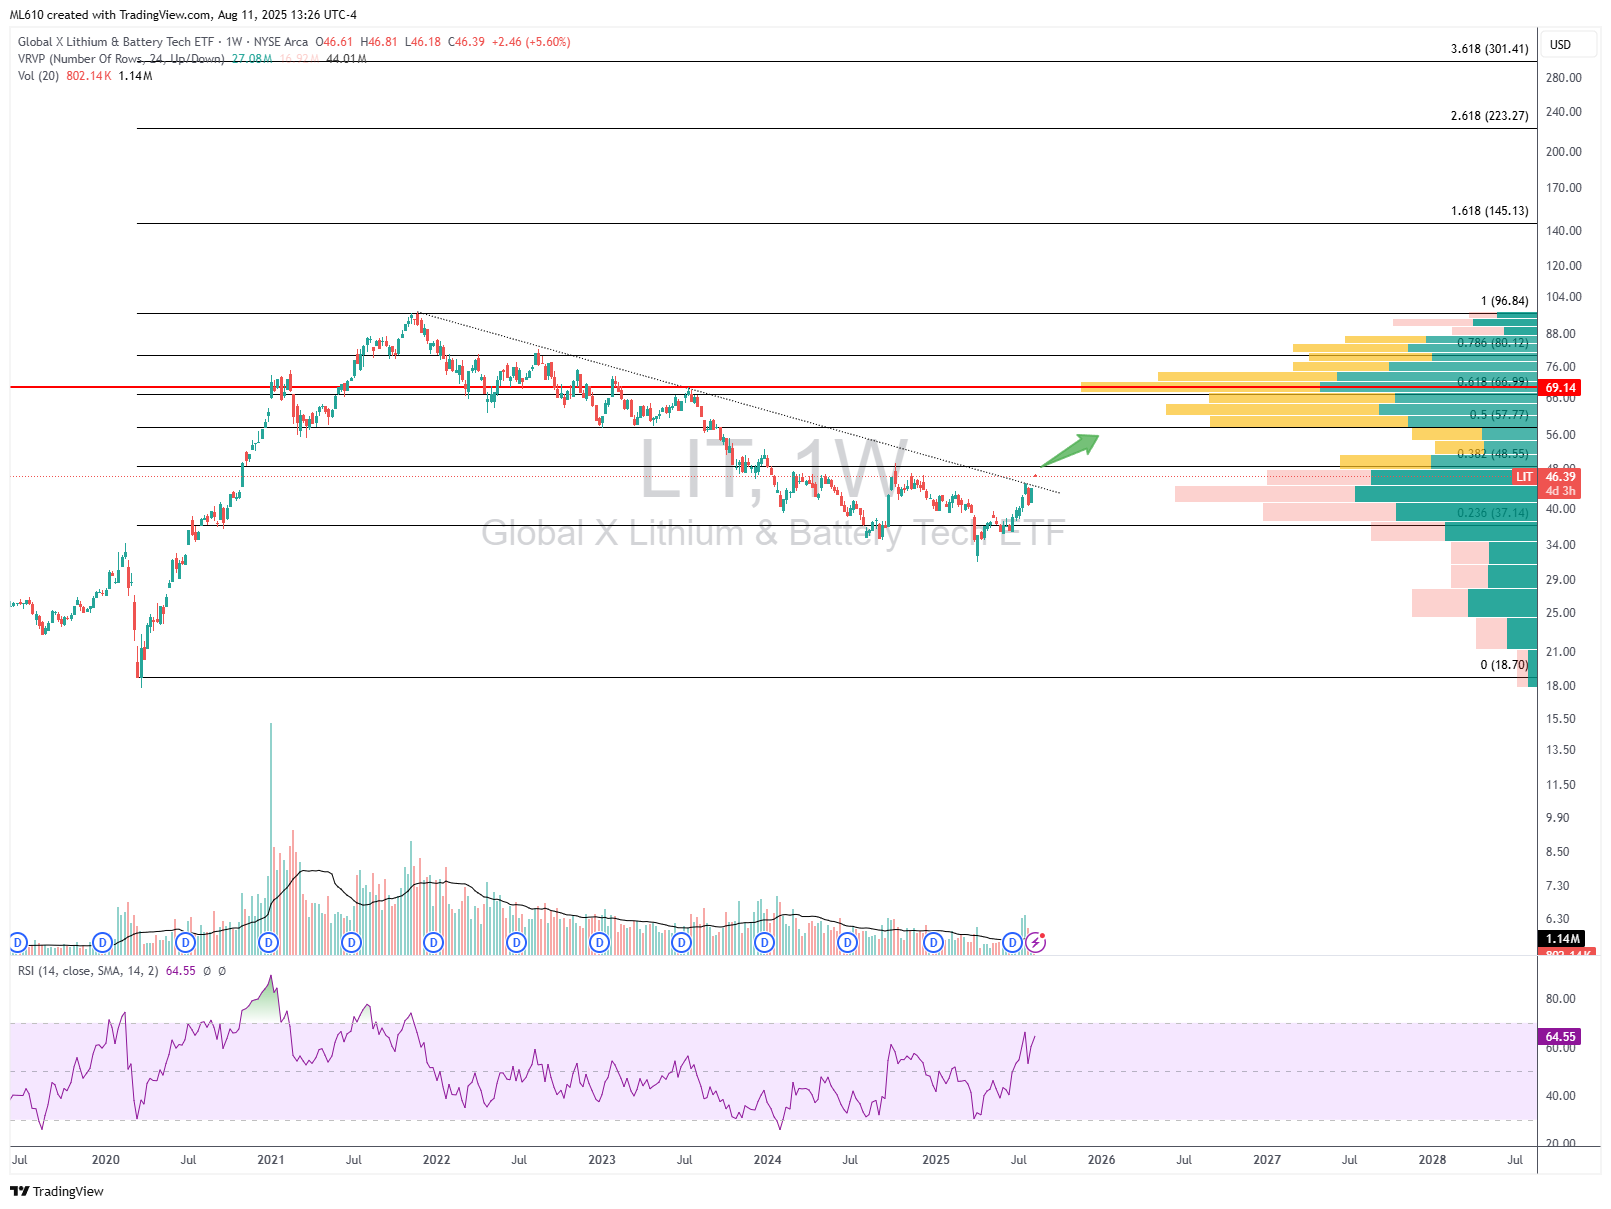The image size is (1611, 1209).
Task: Click the 2024 label on time axis
Action: click(767, 1160)
